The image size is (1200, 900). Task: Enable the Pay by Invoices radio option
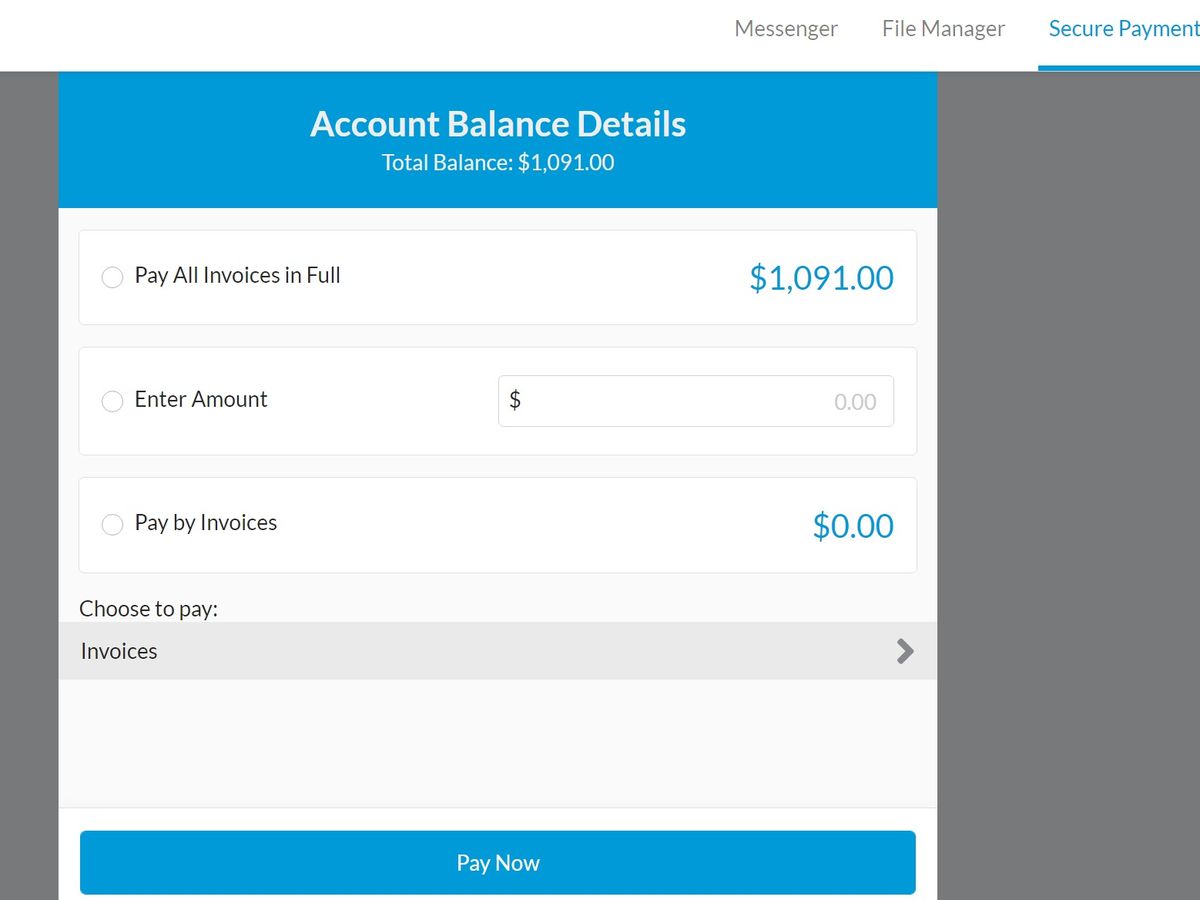(x=113, y=524)
